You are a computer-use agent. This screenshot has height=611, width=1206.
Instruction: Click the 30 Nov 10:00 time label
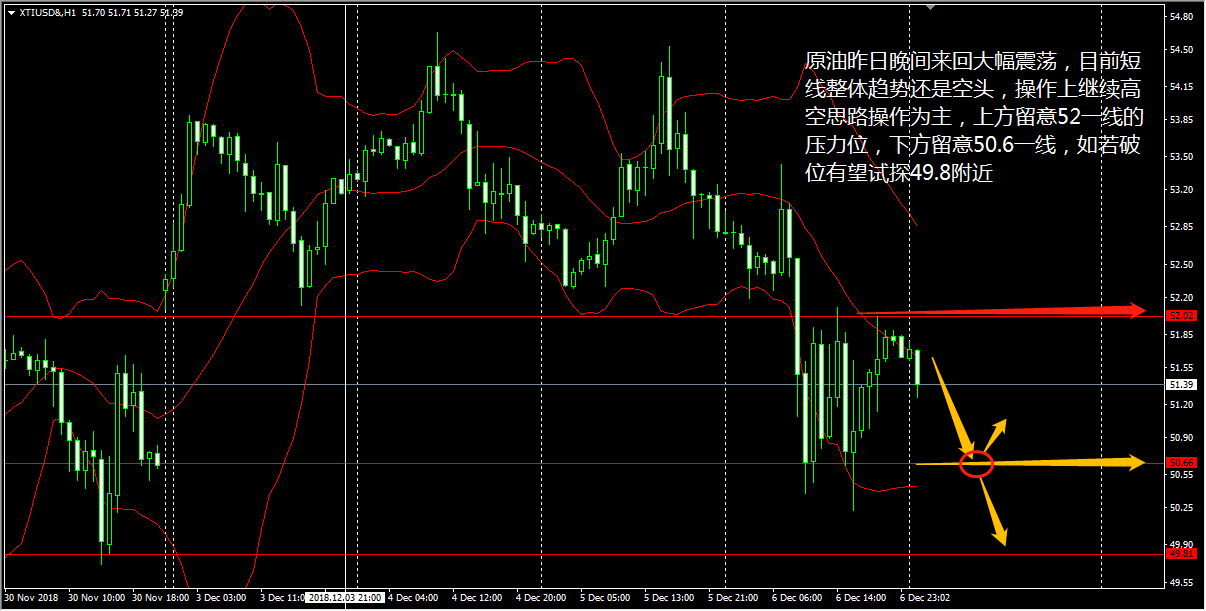98,598
